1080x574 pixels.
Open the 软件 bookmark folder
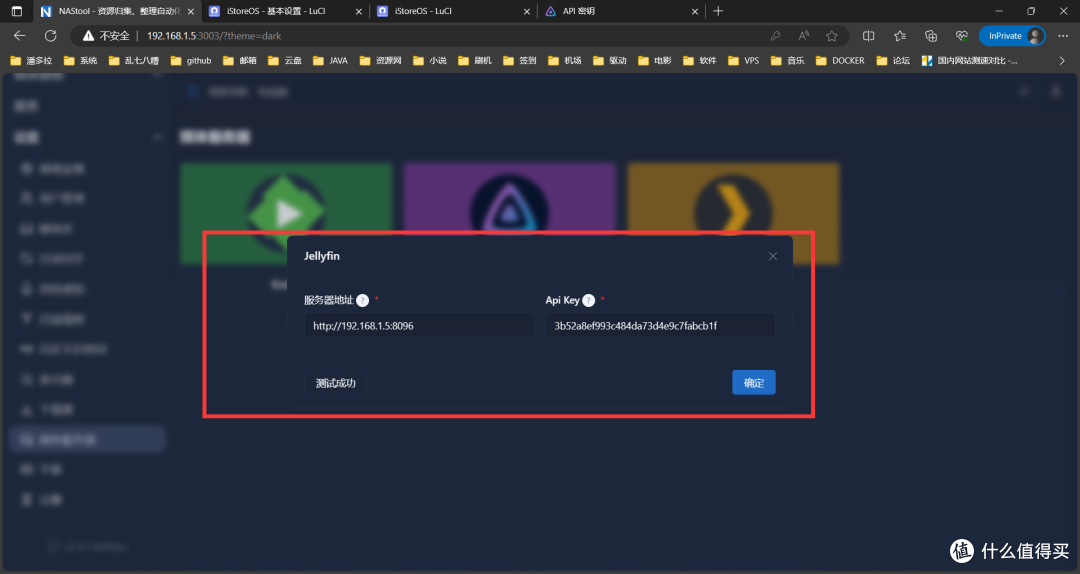700,61
